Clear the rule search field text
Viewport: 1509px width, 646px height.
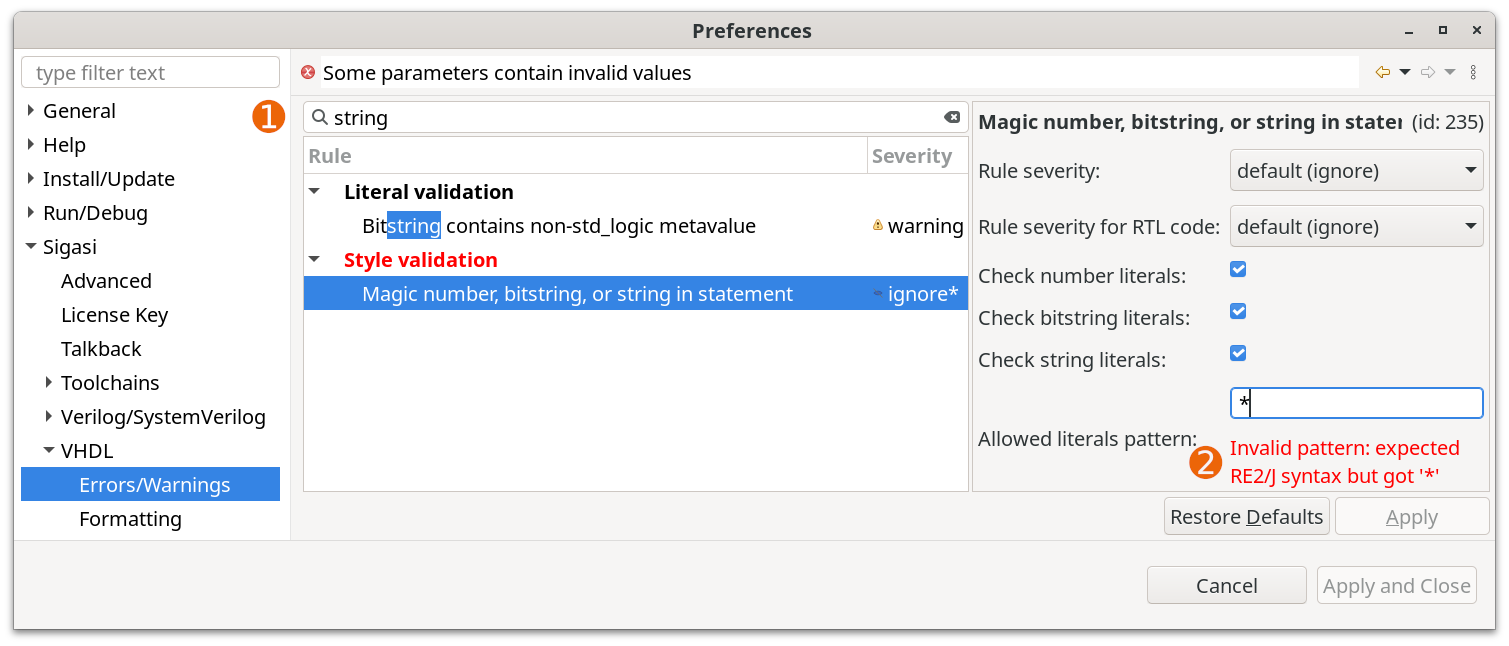click(952, 117)
